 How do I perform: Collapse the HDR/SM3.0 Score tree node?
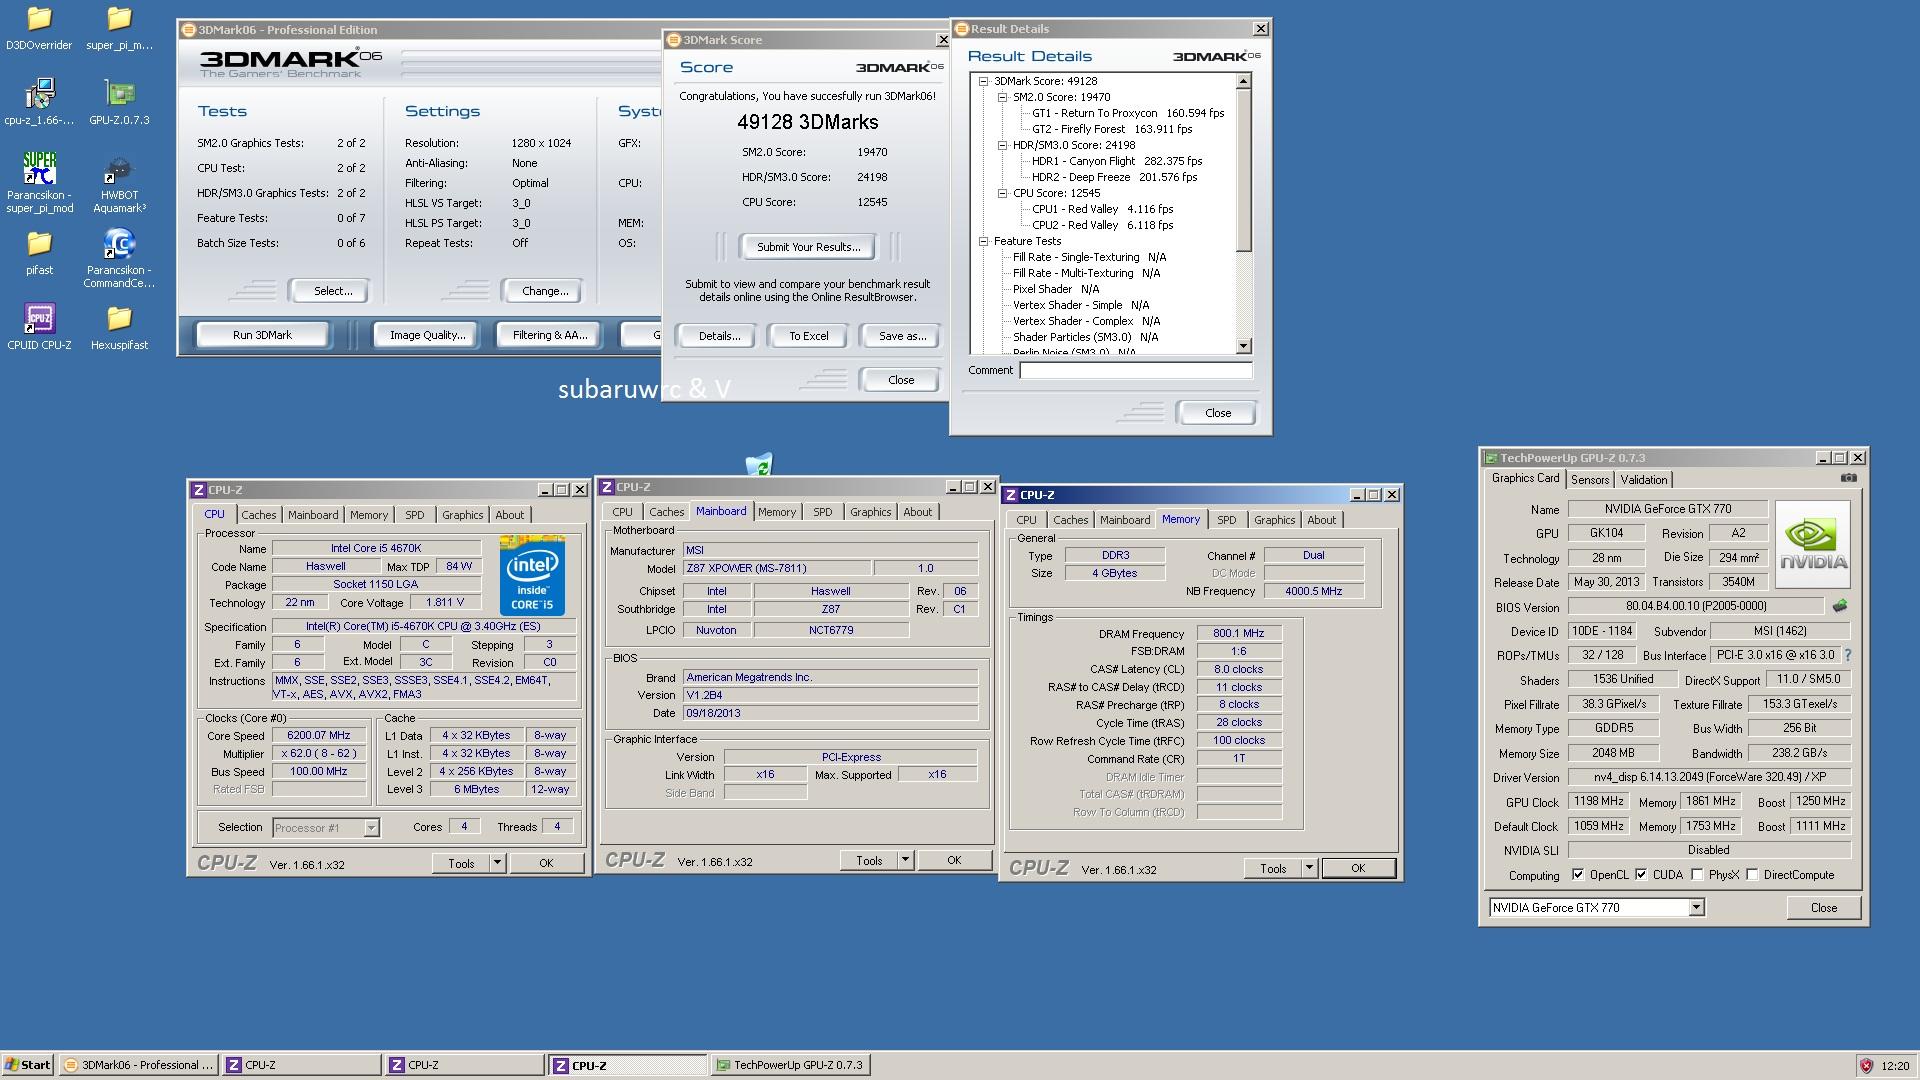point(1003,145)
